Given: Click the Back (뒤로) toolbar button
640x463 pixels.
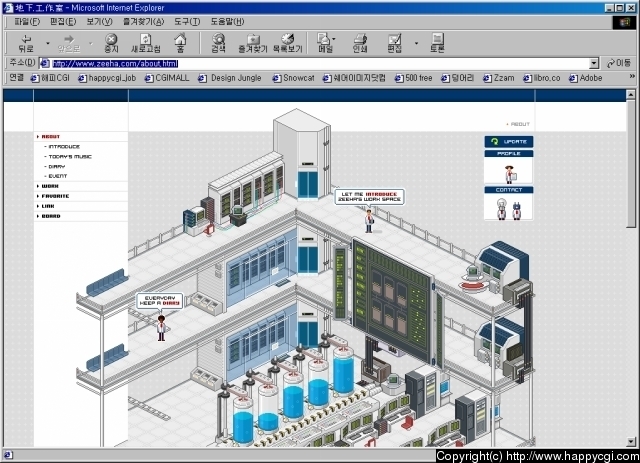Looking at the screenshot, I should (26, 43).
